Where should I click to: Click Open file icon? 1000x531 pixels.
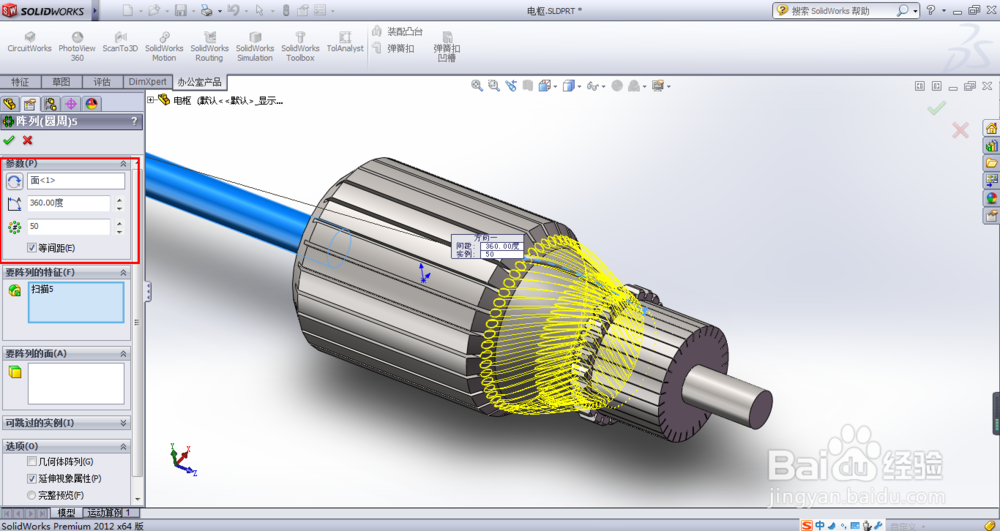pos(154,10)
